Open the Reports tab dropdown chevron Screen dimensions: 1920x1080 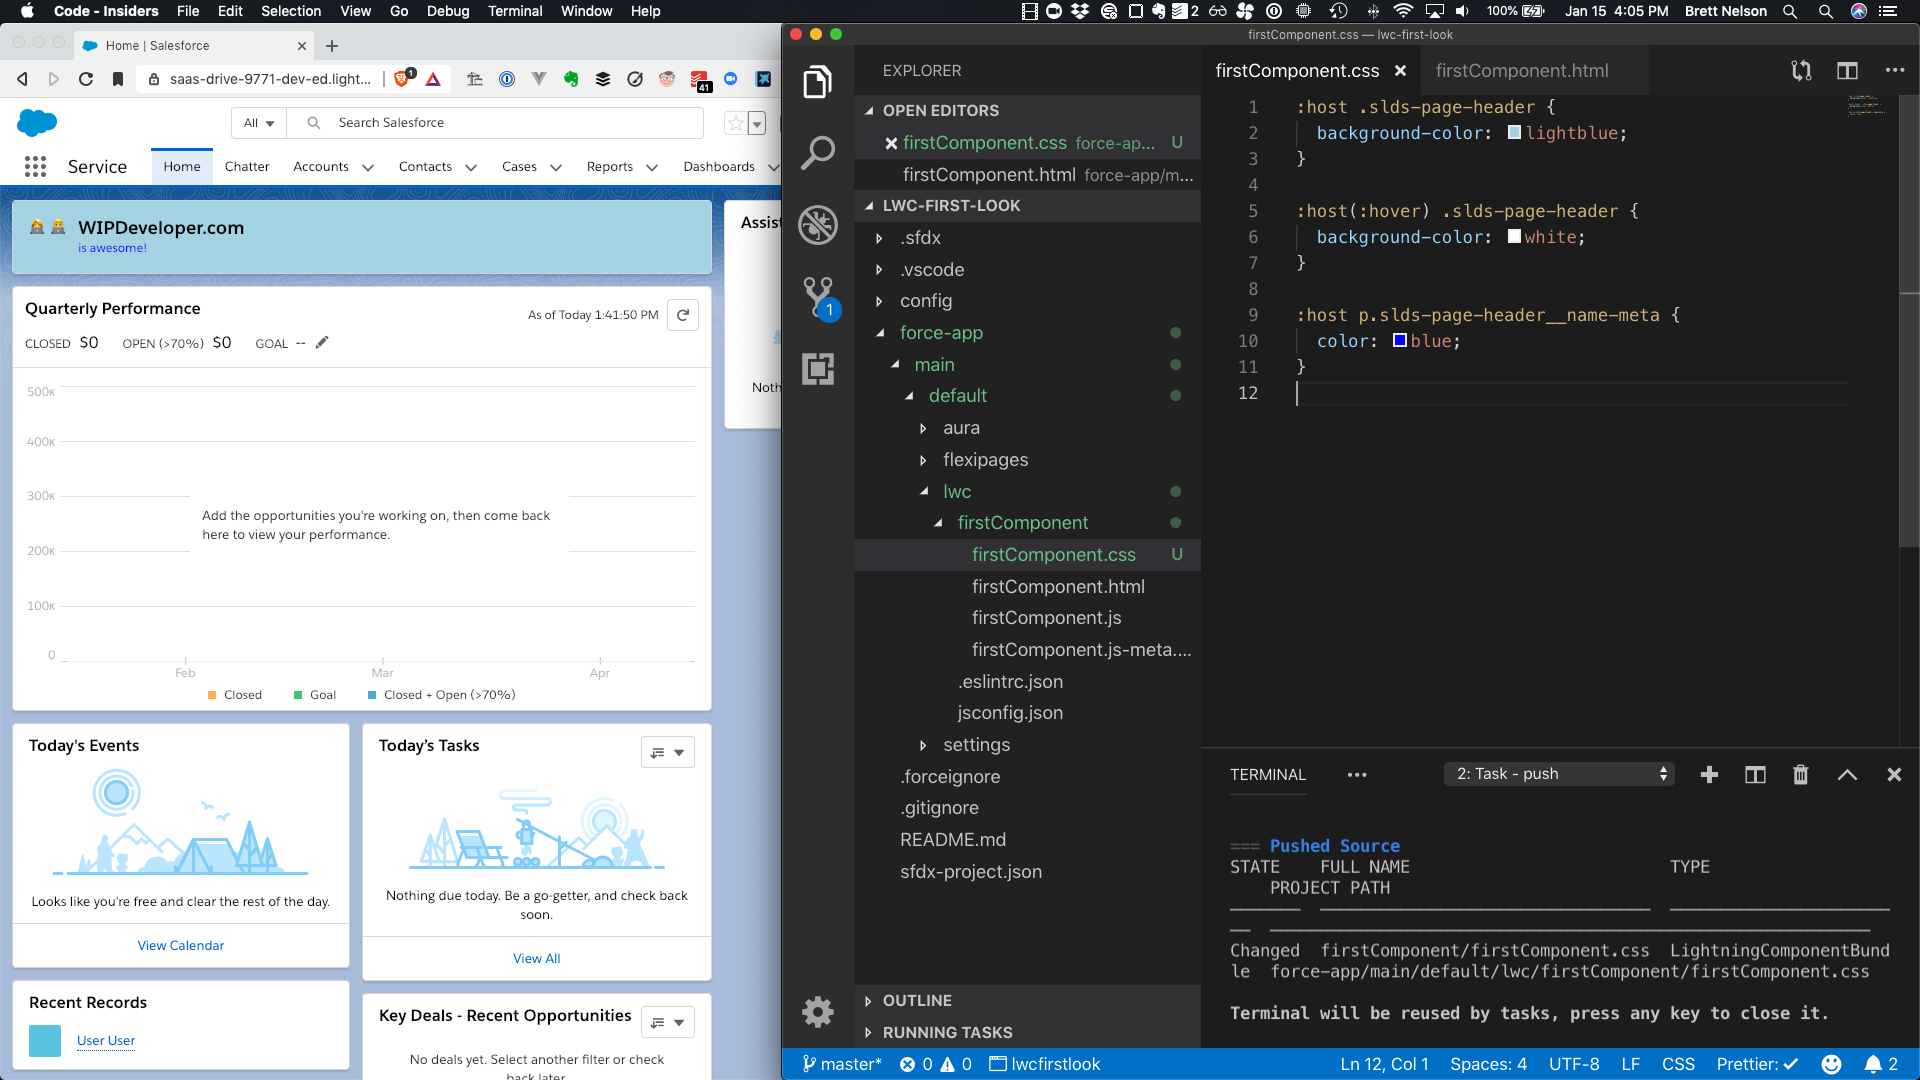coord(652,168)
